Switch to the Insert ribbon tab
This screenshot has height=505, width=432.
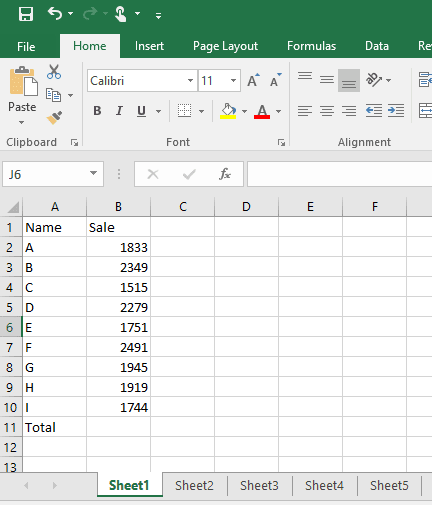click(149, 46)
